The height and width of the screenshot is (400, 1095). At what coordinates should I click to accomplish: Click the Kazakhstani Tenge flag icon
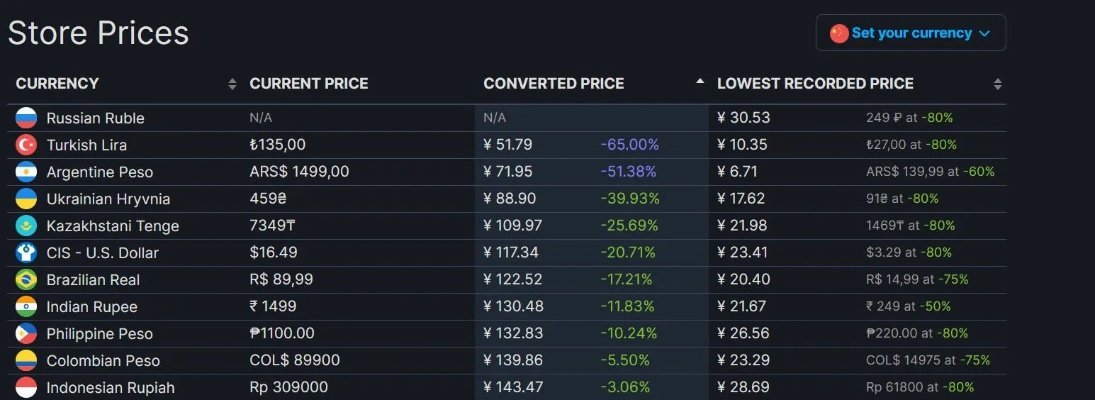click(x=26, y=226)
